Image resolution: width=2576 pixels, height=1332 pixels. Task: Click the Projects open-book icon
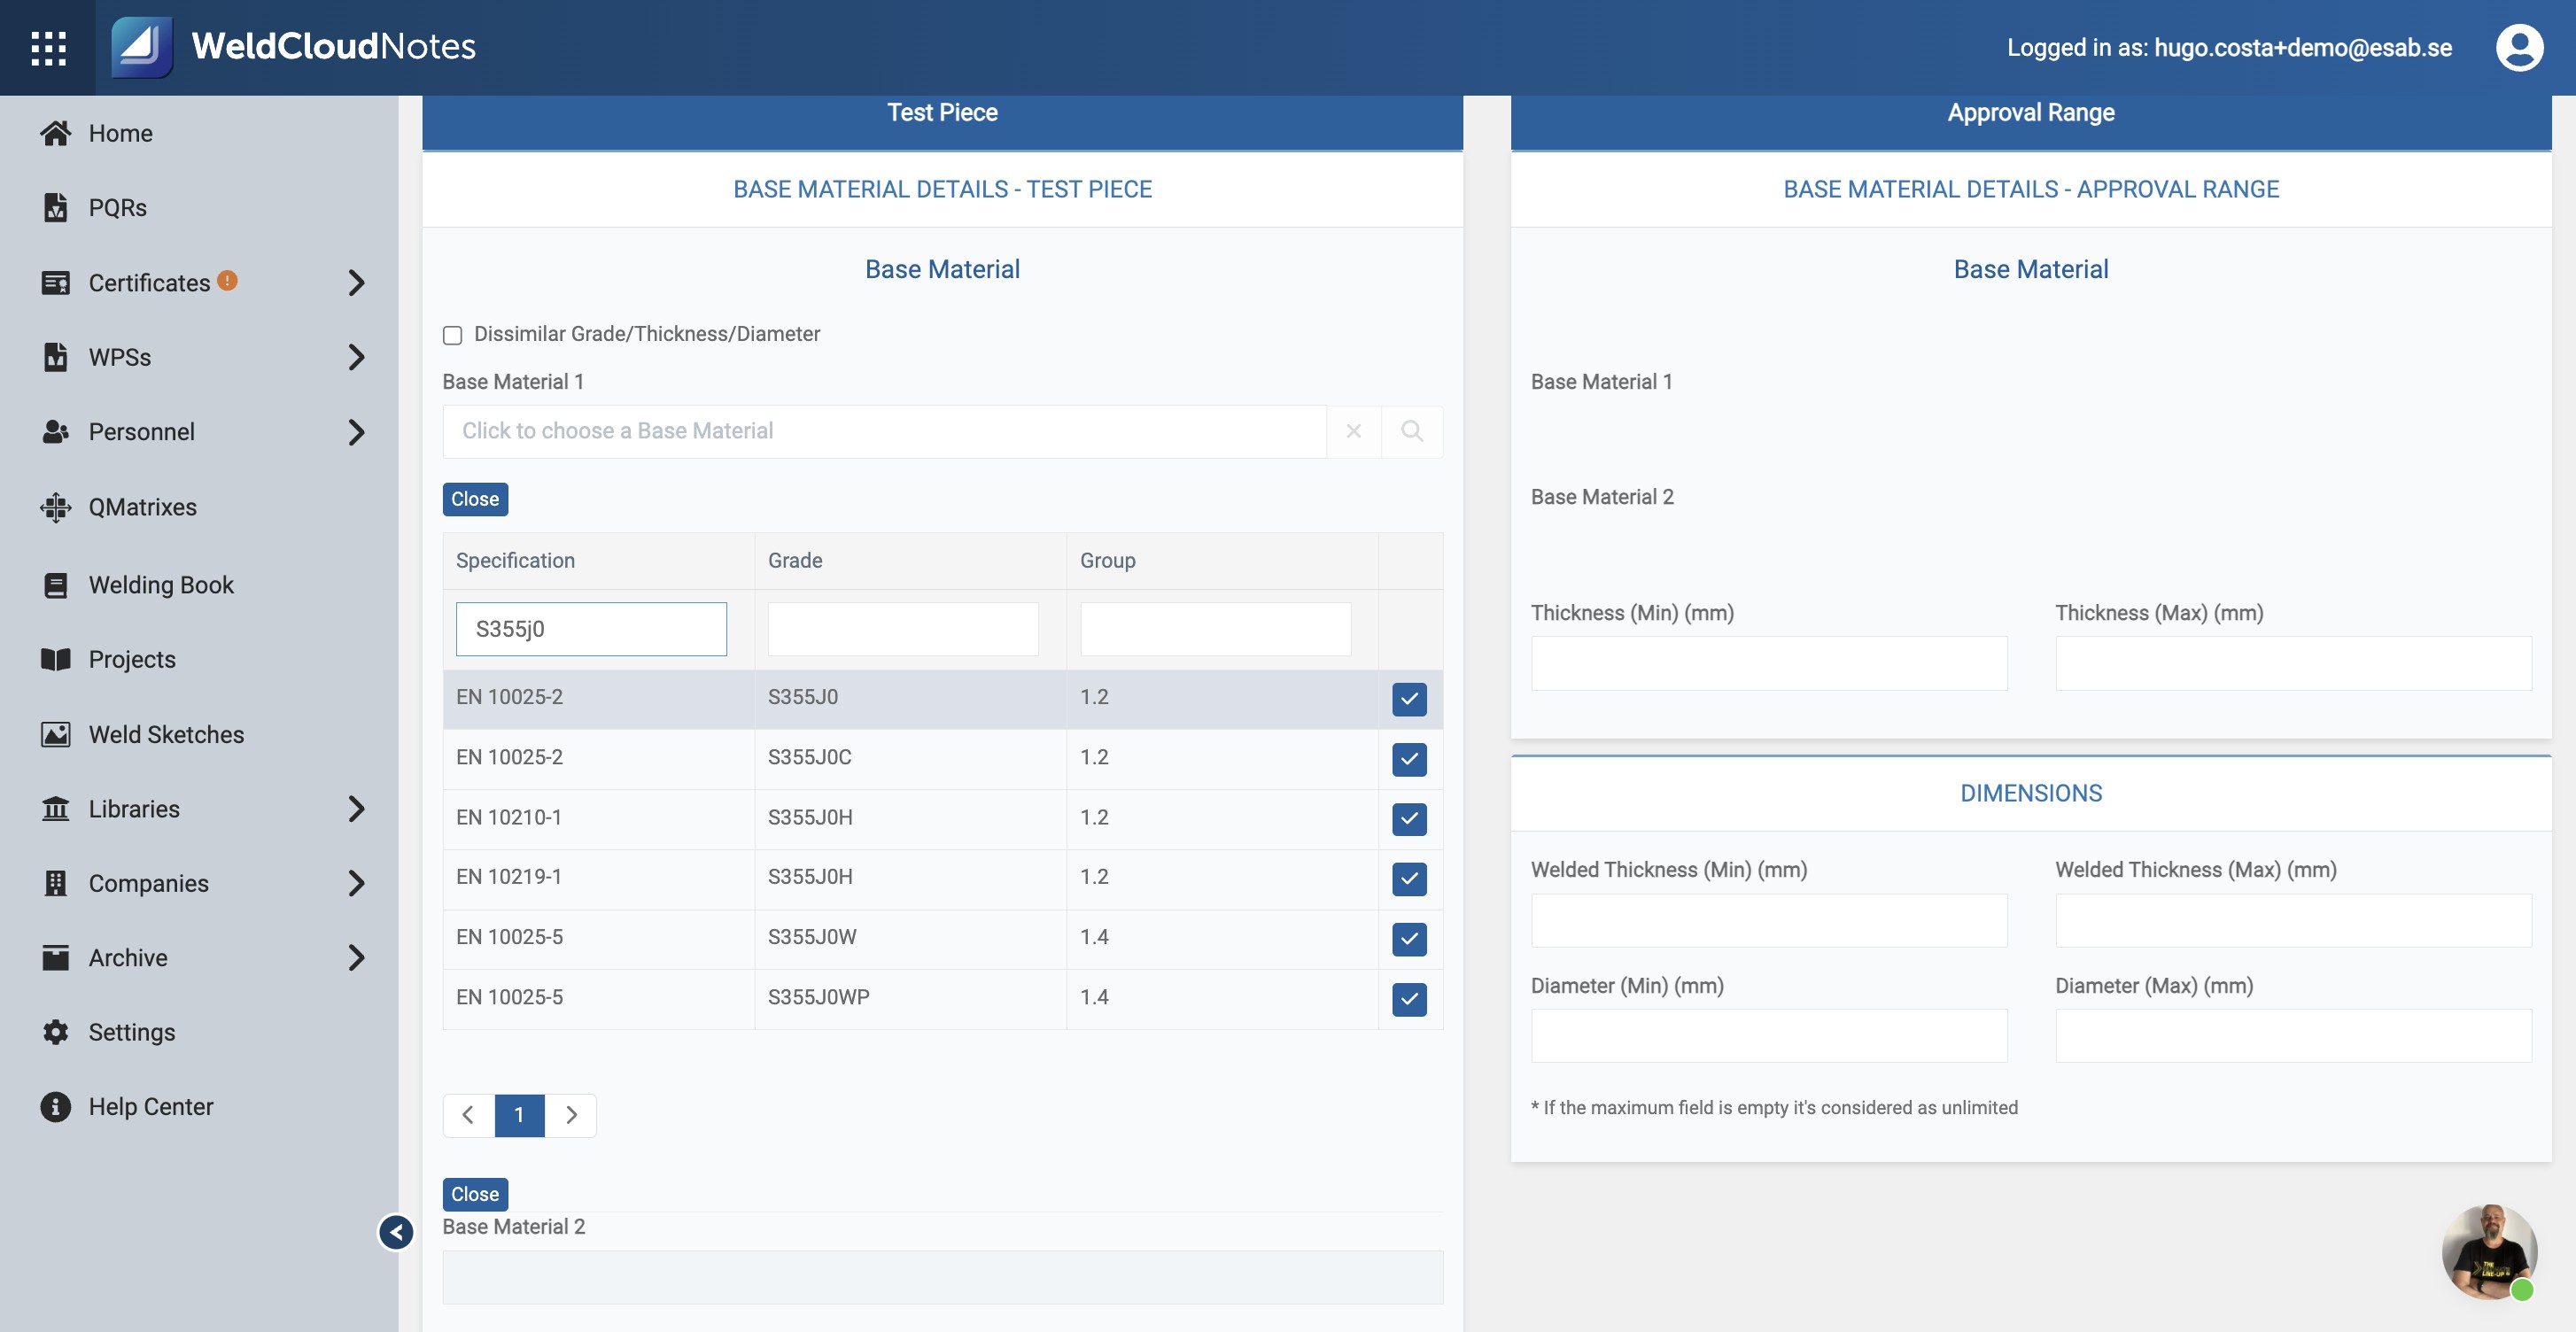point(56,659)
